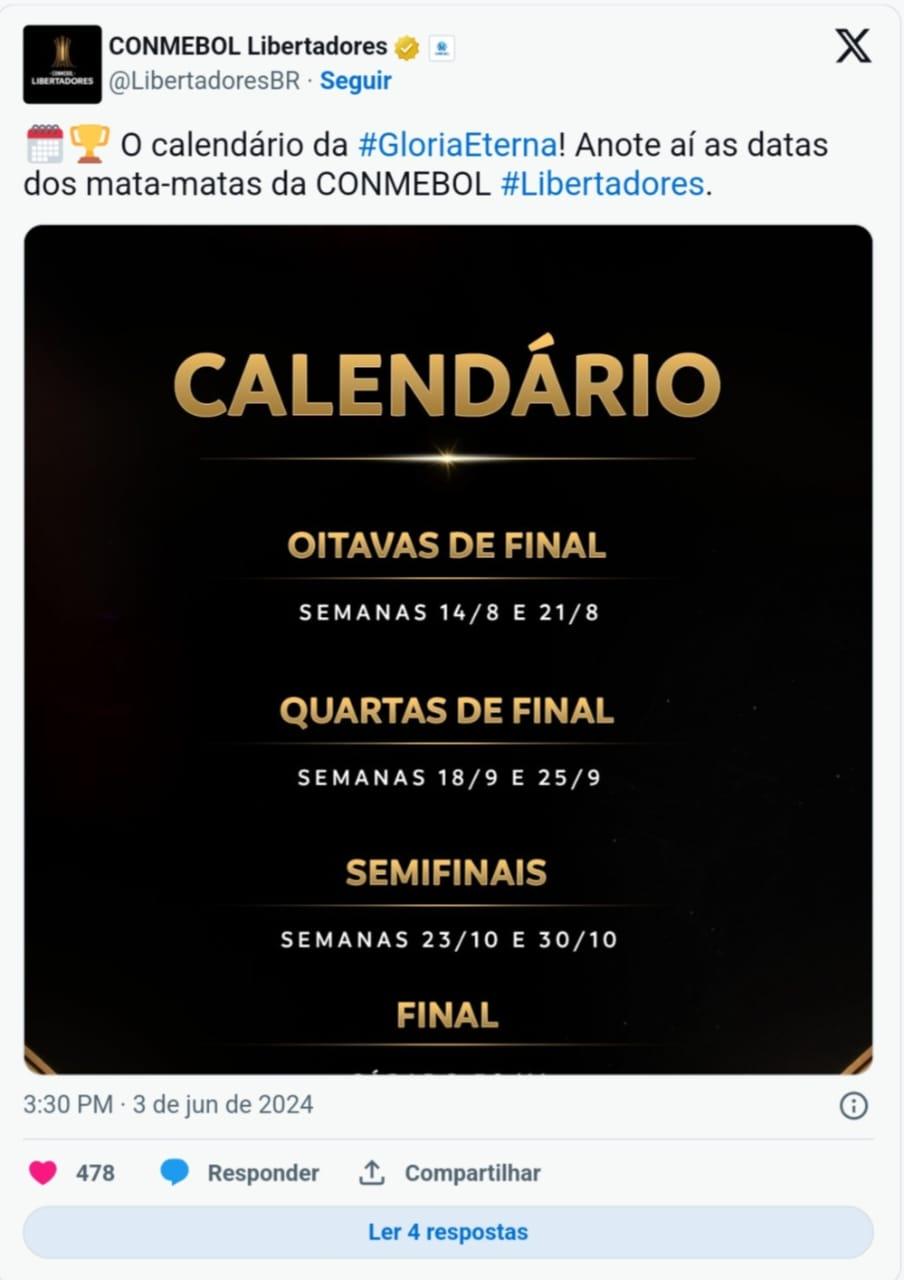Visit the @LibertadoresBR handle

(204, 81)
